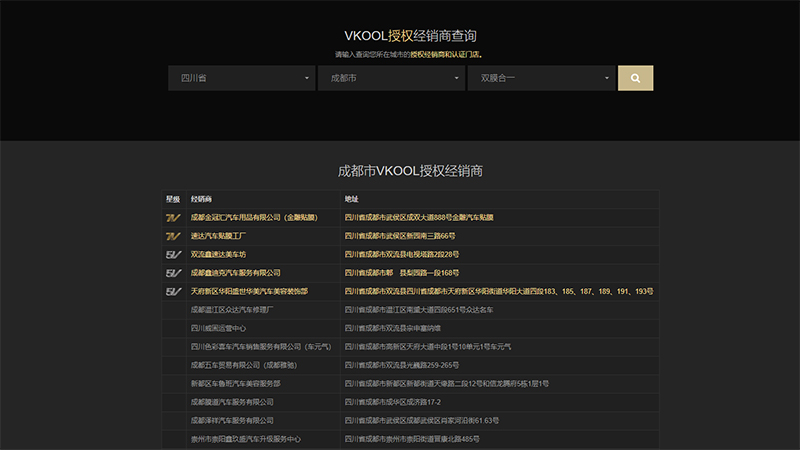Select dealer 四川威固运营中心
Image resolution: width=800 pixels, height=450 pixels.
tap(218, 328)
